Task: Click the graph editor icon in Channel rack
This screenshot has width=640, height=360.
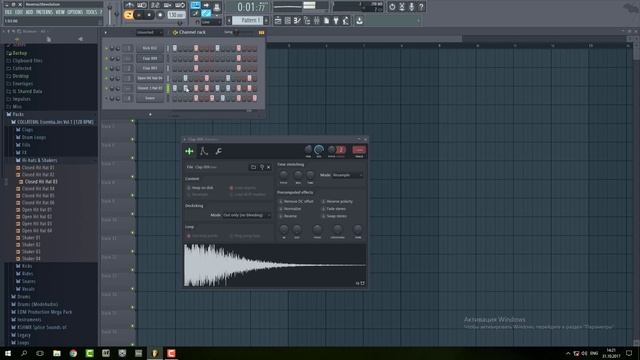Action: [x=261, y=32]
